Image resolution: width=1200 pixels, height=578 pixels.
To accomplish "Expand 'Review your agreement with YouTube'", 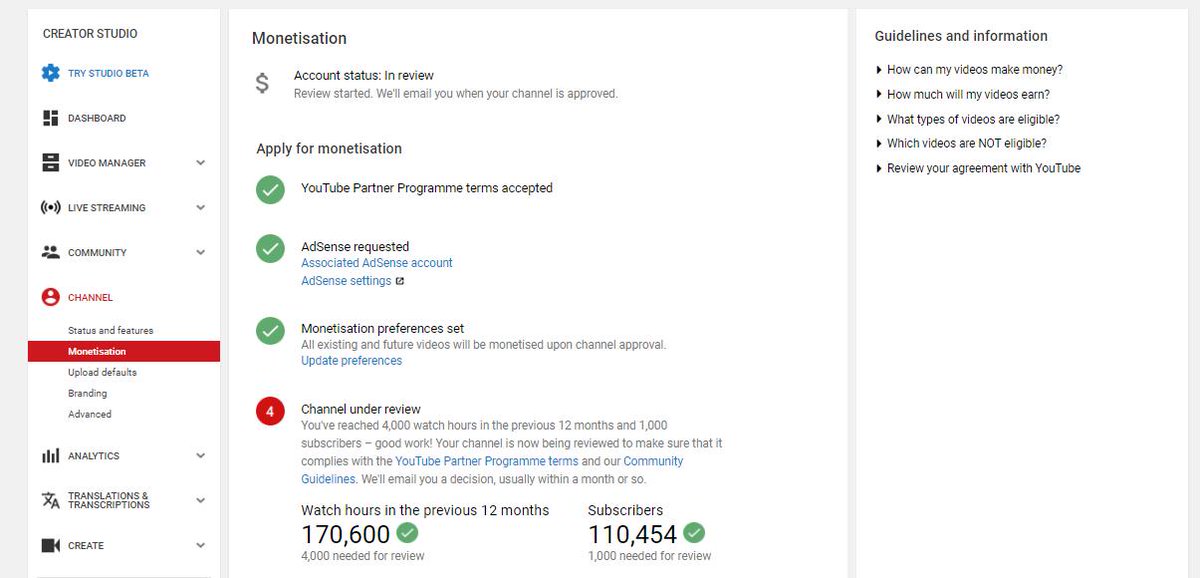I will tap(977, 168).
